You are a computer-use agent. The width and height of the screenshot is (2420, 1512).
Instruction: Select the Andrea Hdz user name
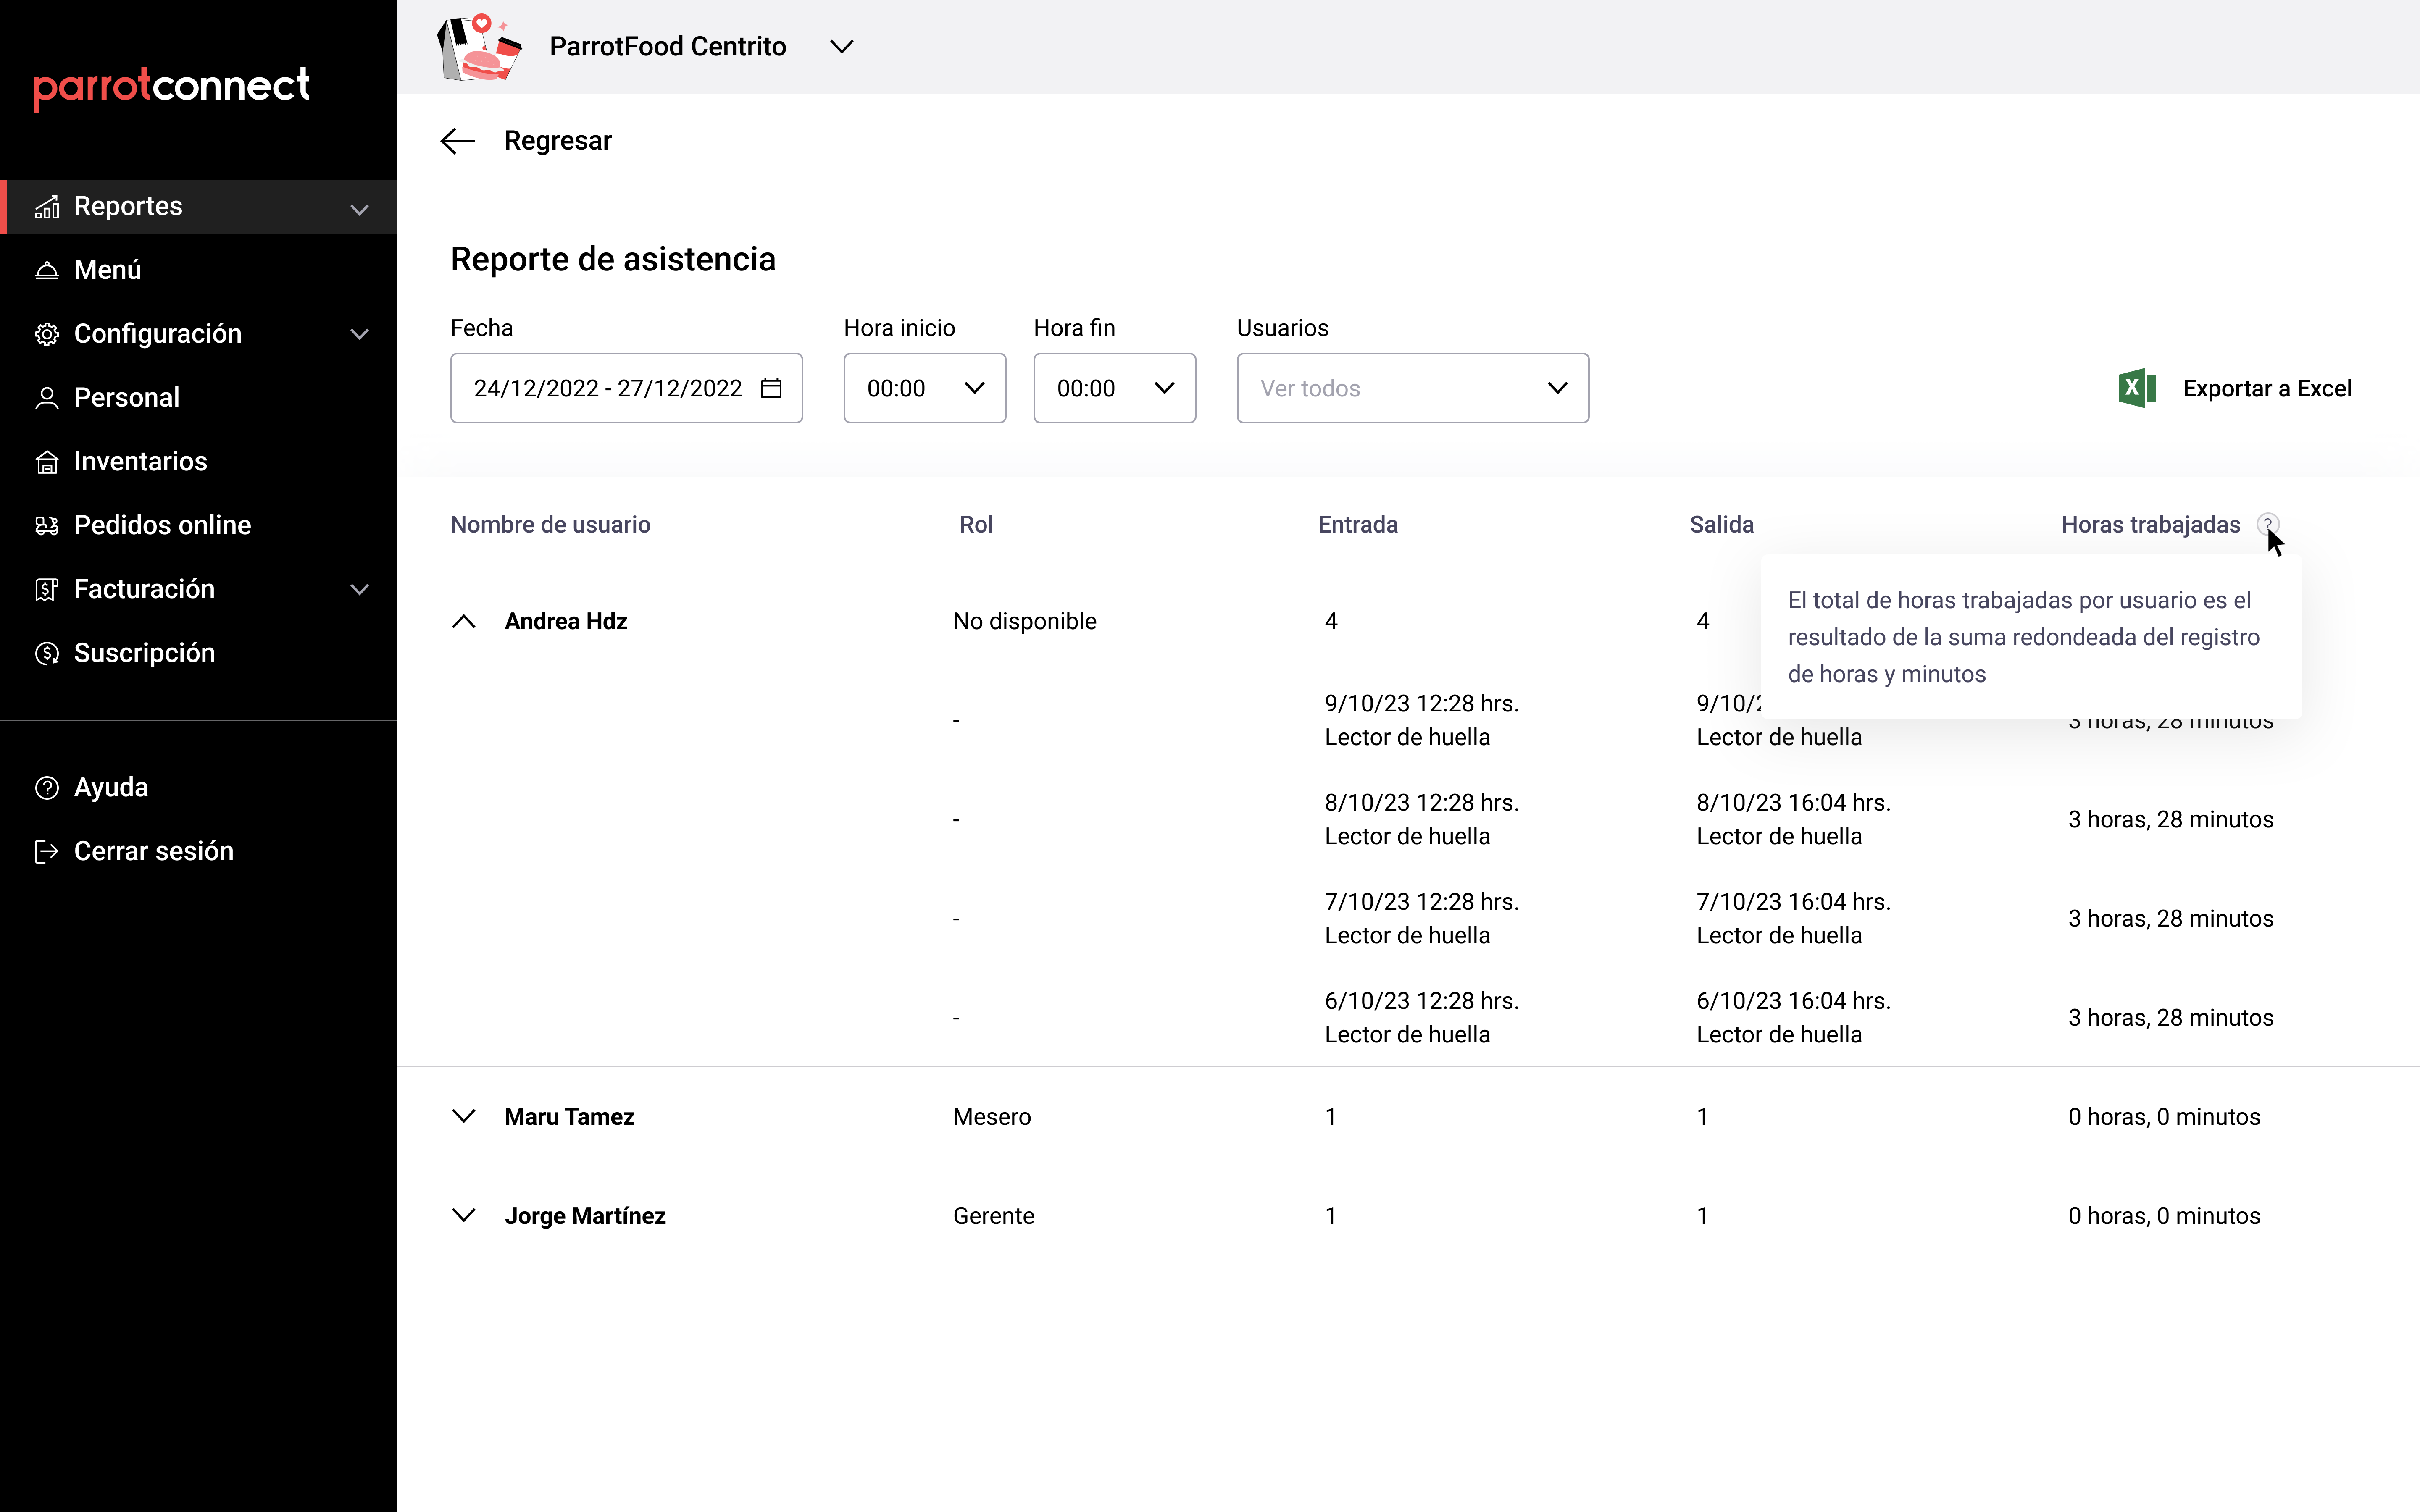pyautogui.click(x=566, y=621)
